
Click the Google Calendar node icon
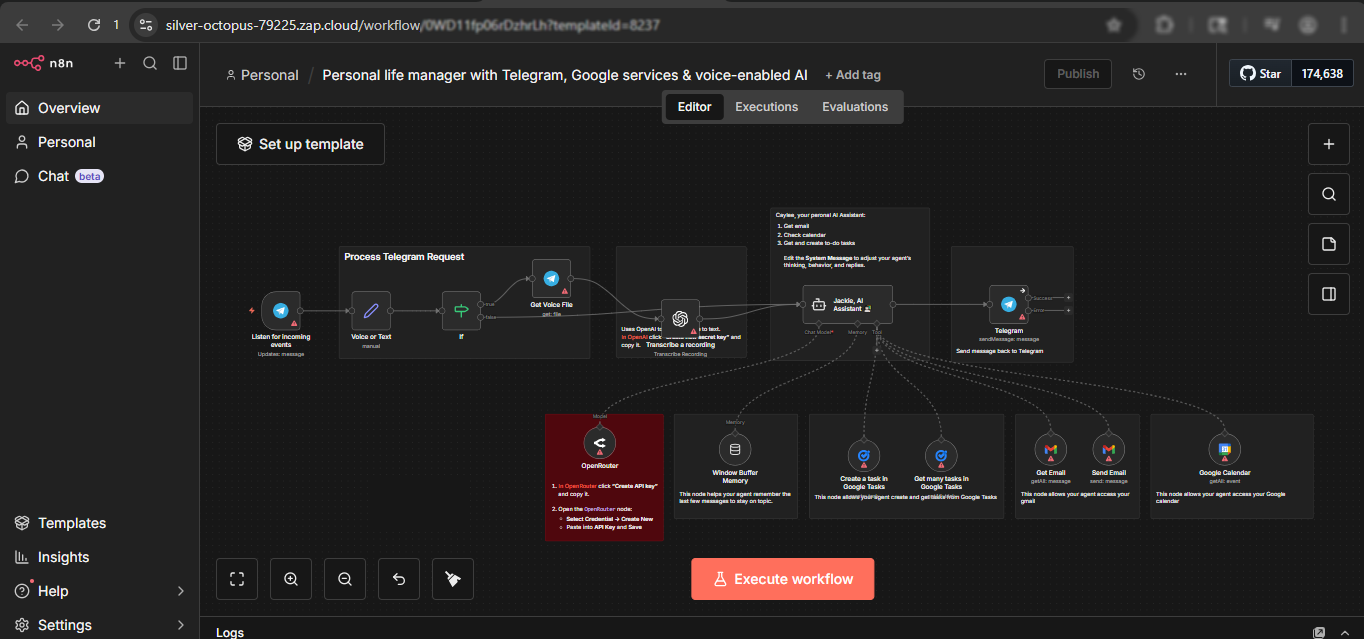1224,450
